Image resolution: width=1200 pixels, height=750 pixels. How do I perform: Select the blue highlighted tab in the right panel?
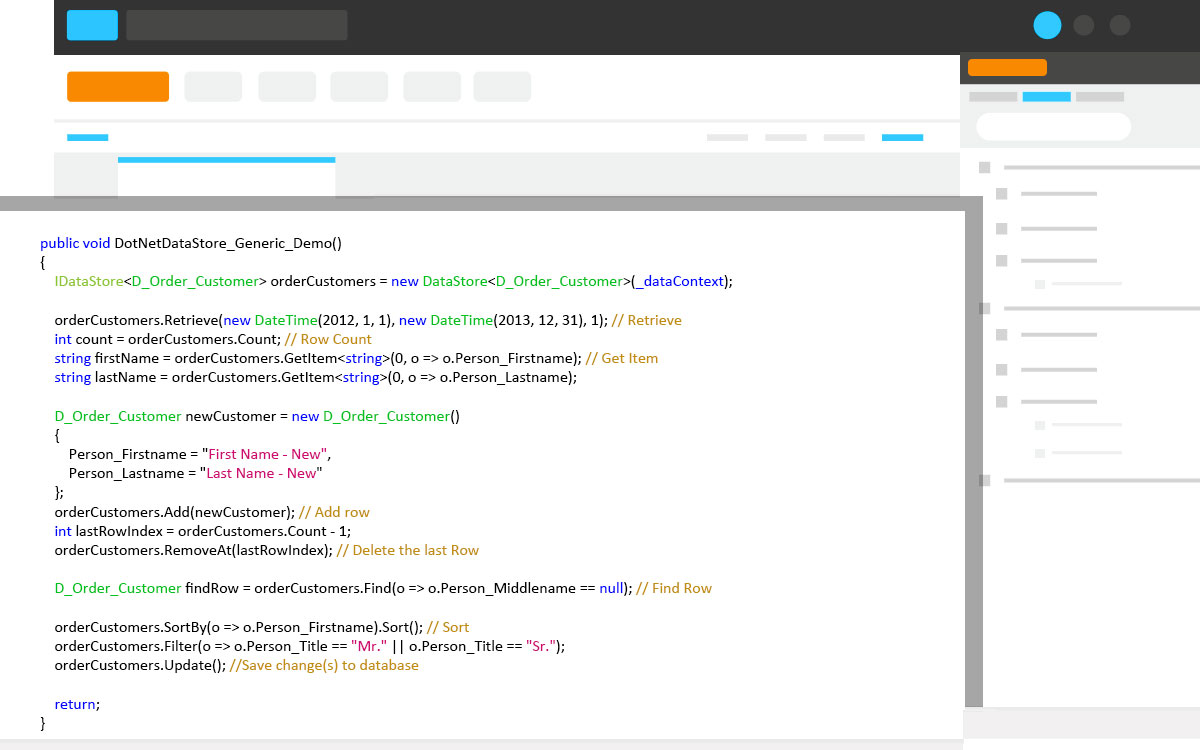pos(1046,97)
